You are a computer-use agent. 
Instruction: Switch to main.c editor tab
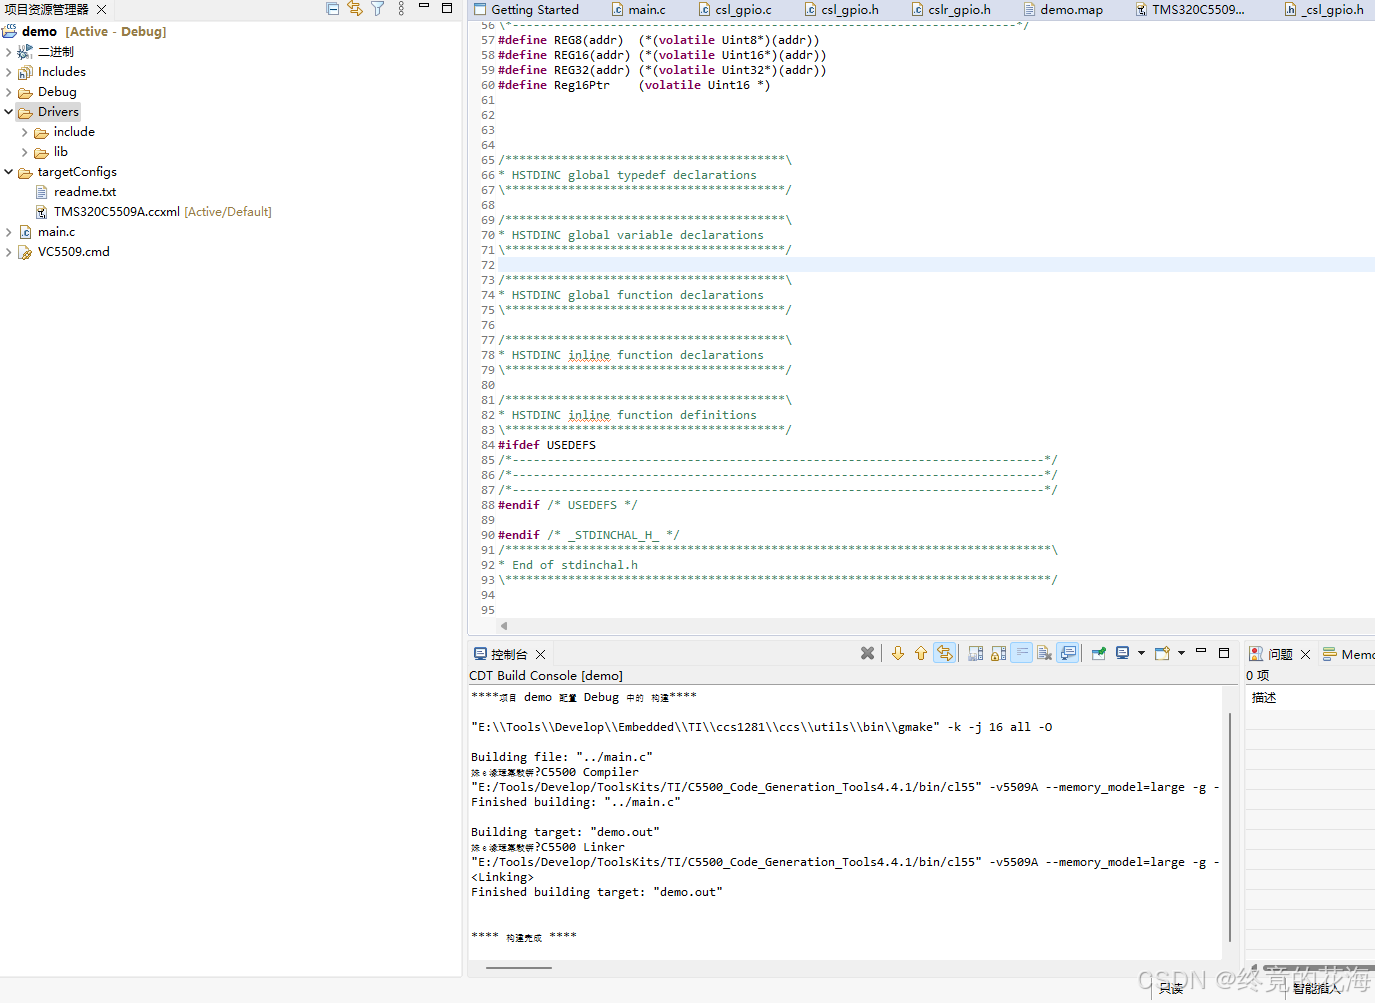point(638,10)
